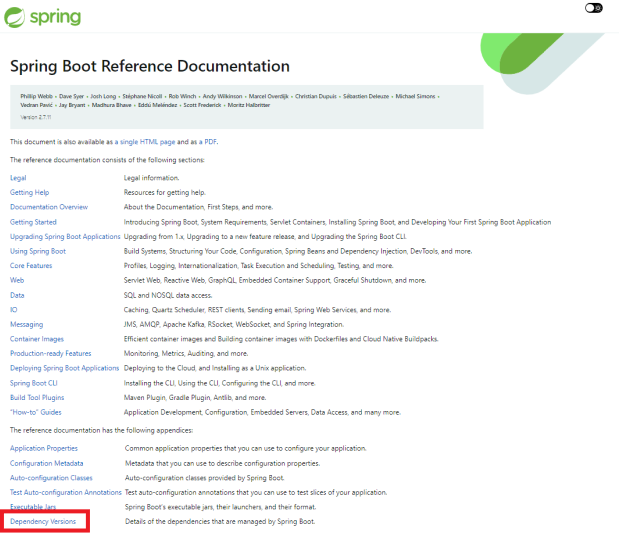Open Dependency Versions appendix link
Image resolution: width=619 pixels, height=533 pixels.
click(43, 522)
